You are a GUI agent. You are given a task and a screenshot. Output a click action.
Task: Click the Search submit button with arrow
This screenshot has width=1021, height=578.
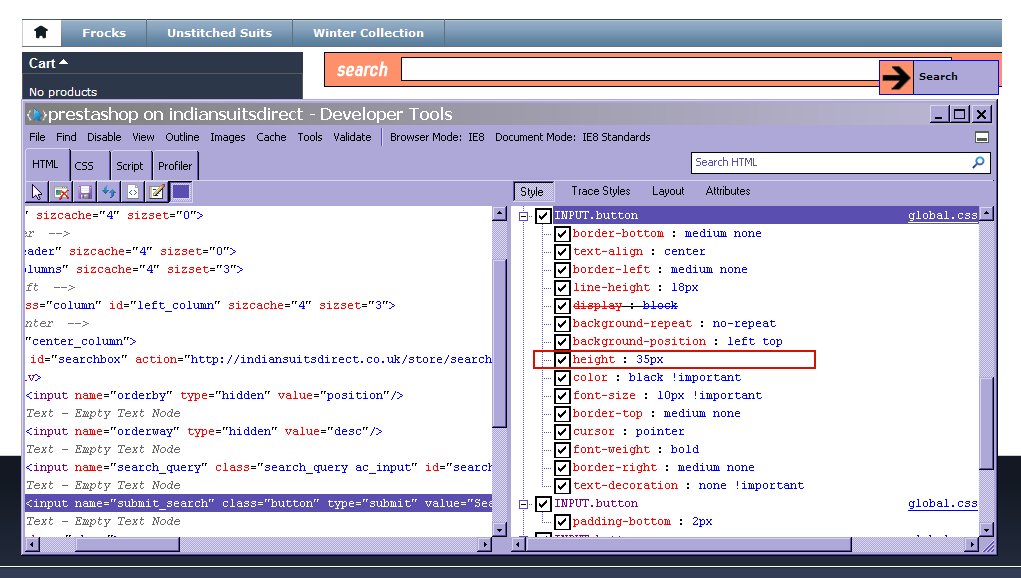point(938,77)
